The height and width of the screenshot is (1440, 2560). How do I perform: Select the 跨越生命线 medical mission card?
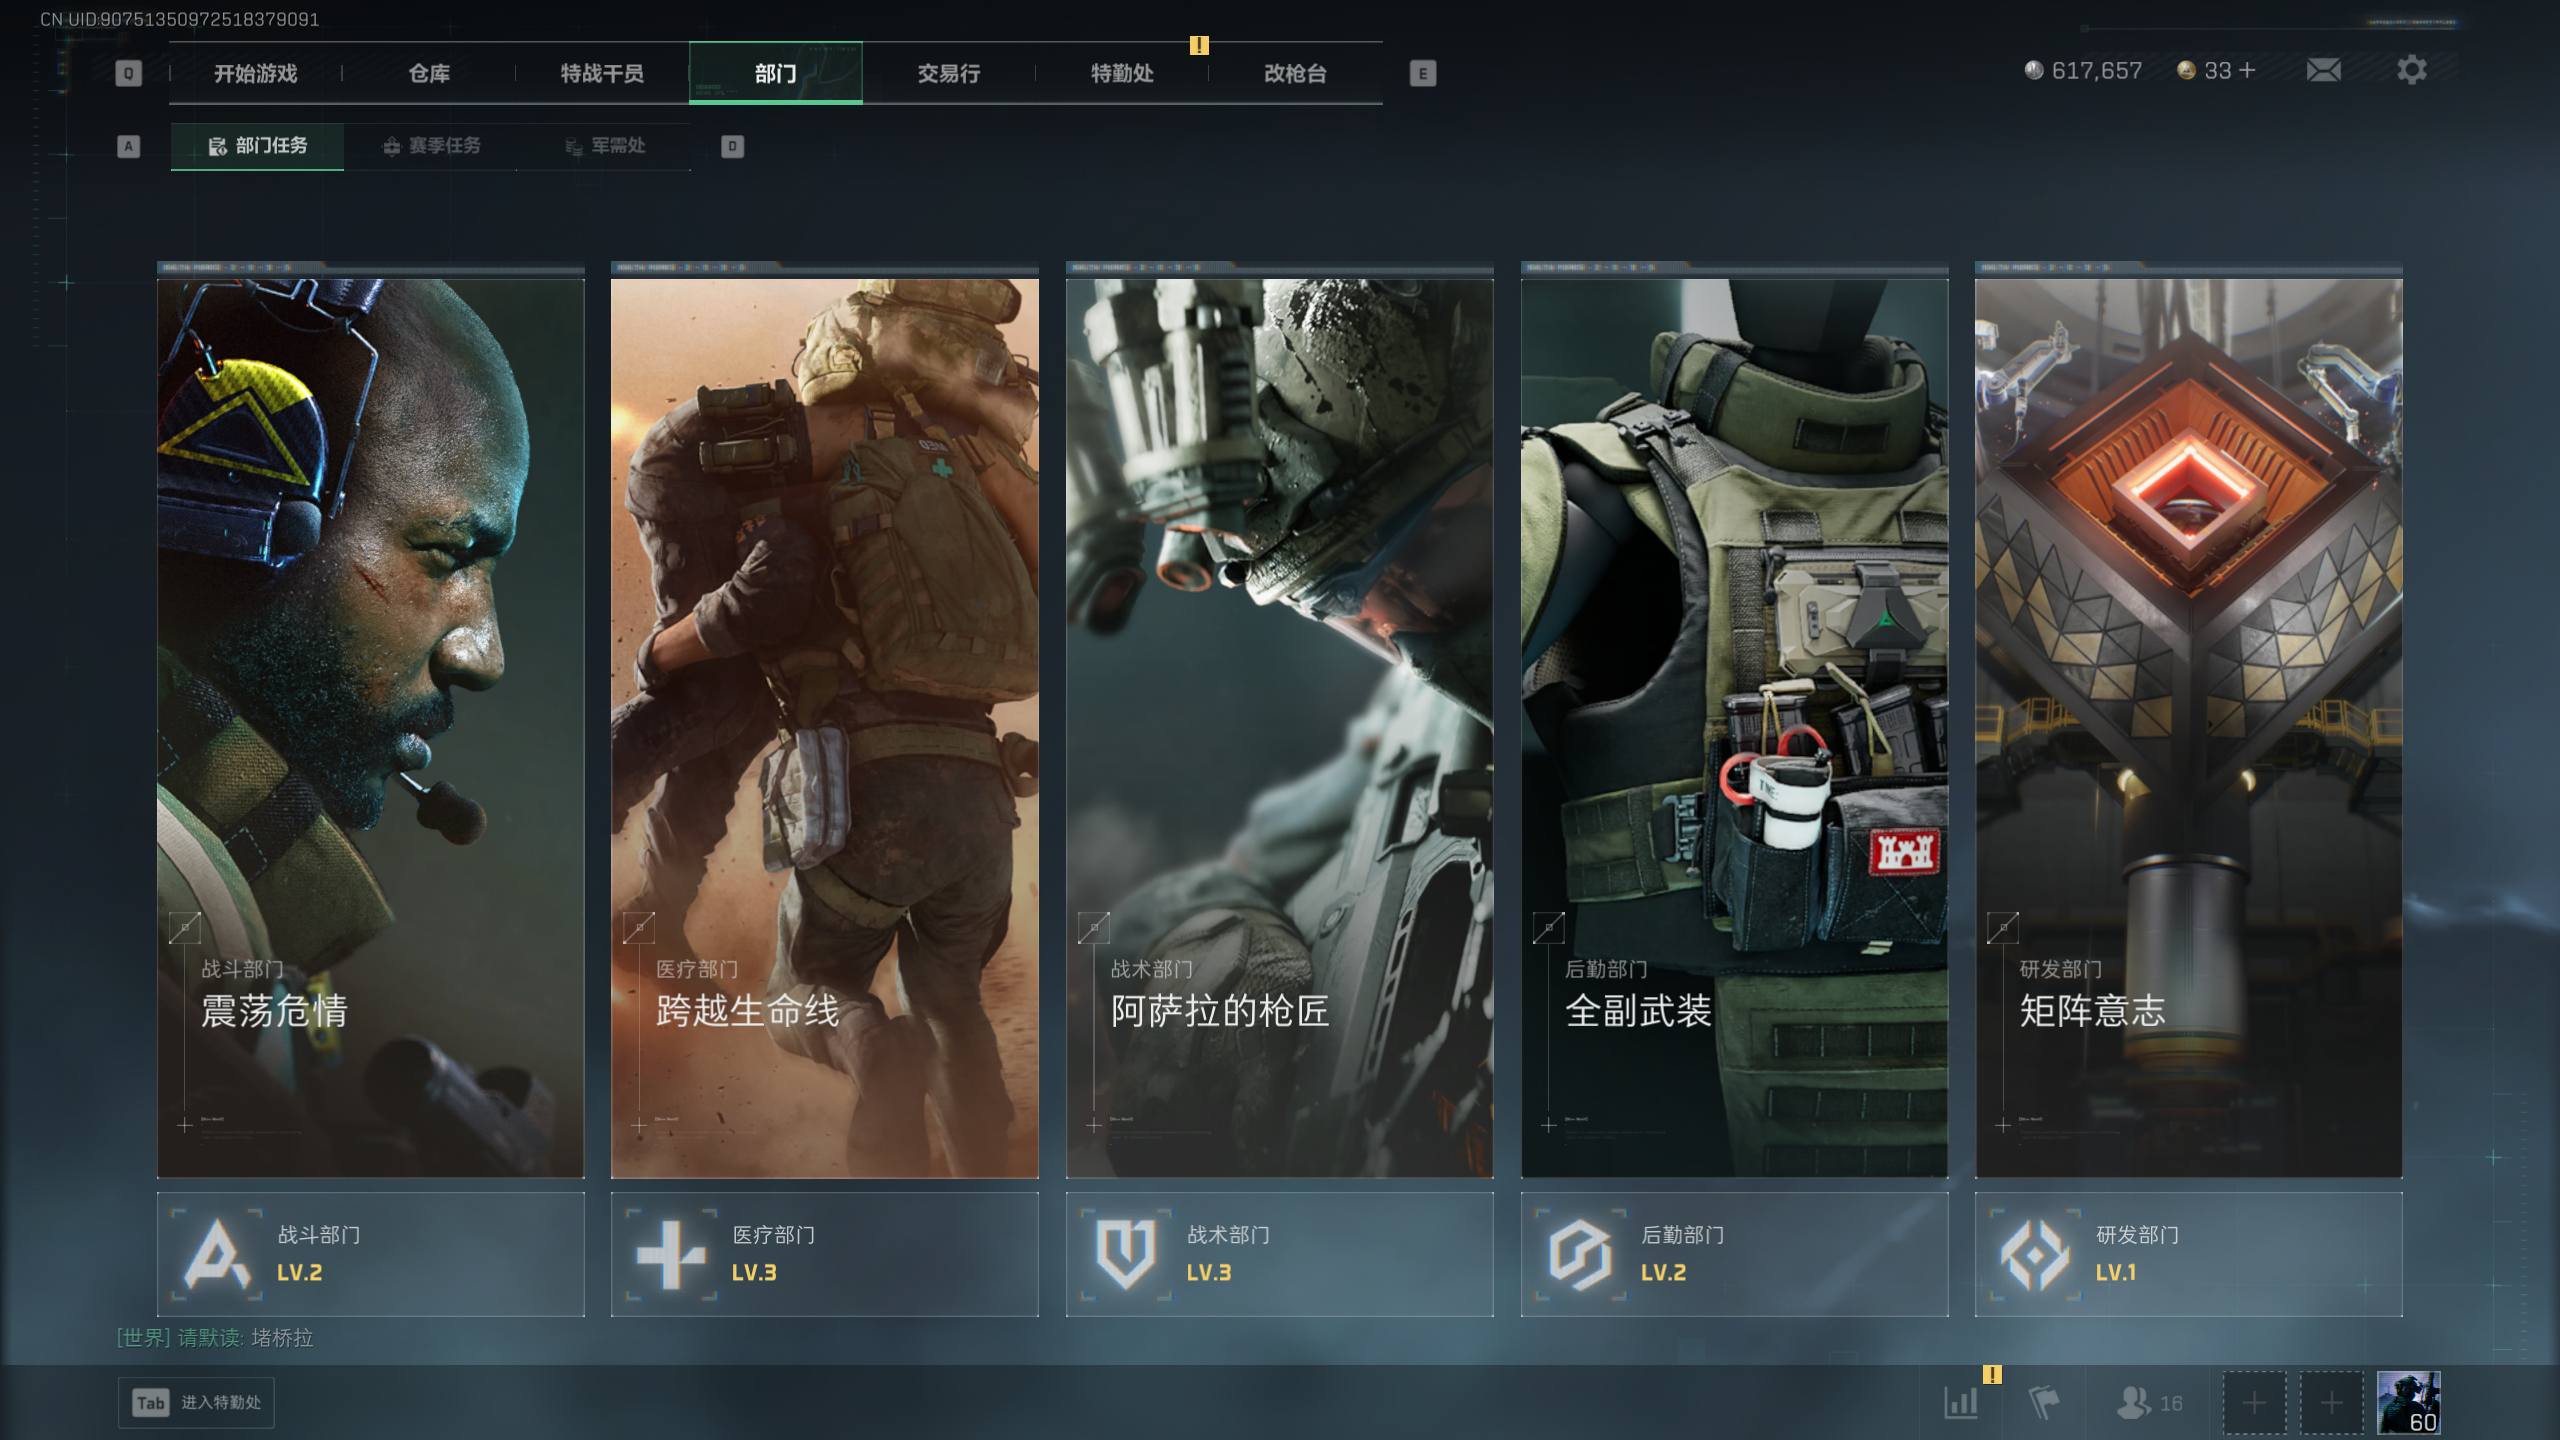click(824, 727)
